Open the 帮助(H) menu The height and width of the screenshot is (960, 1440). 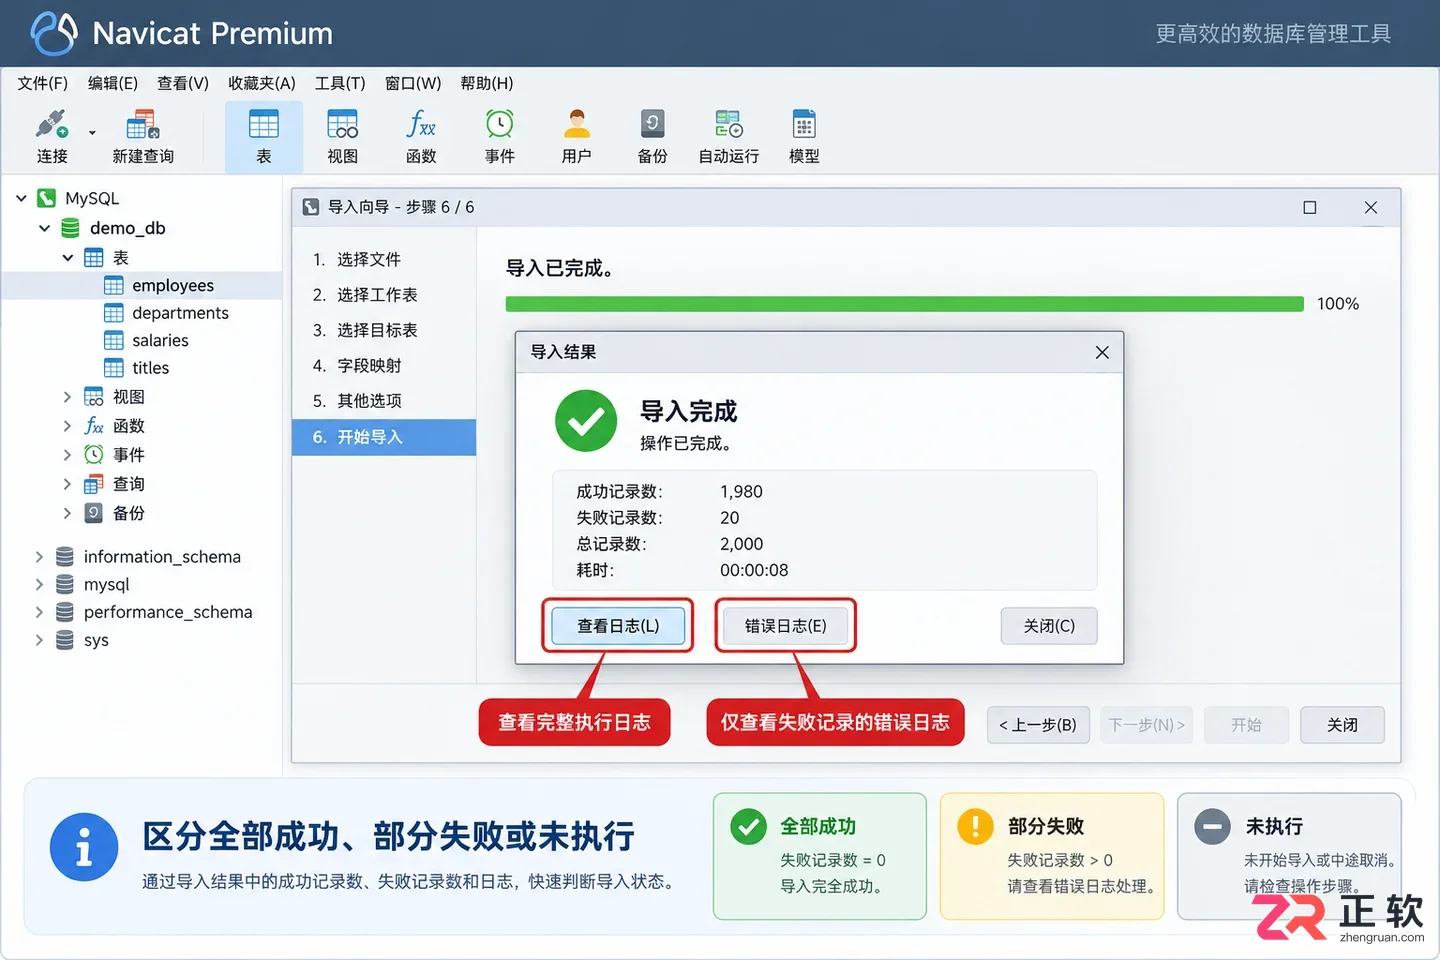[x=487, y=83]
